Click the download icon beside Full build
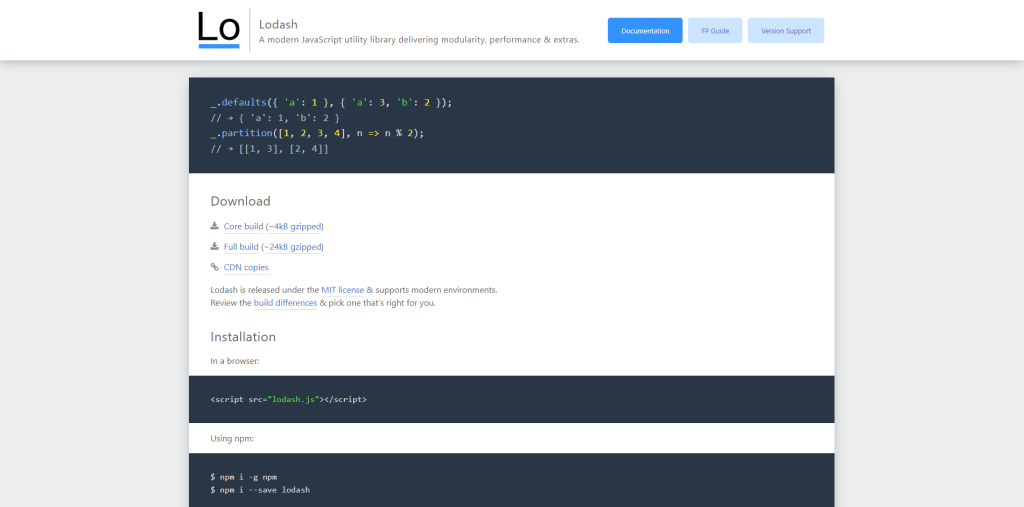1024x507 pixels. [214, 246]
